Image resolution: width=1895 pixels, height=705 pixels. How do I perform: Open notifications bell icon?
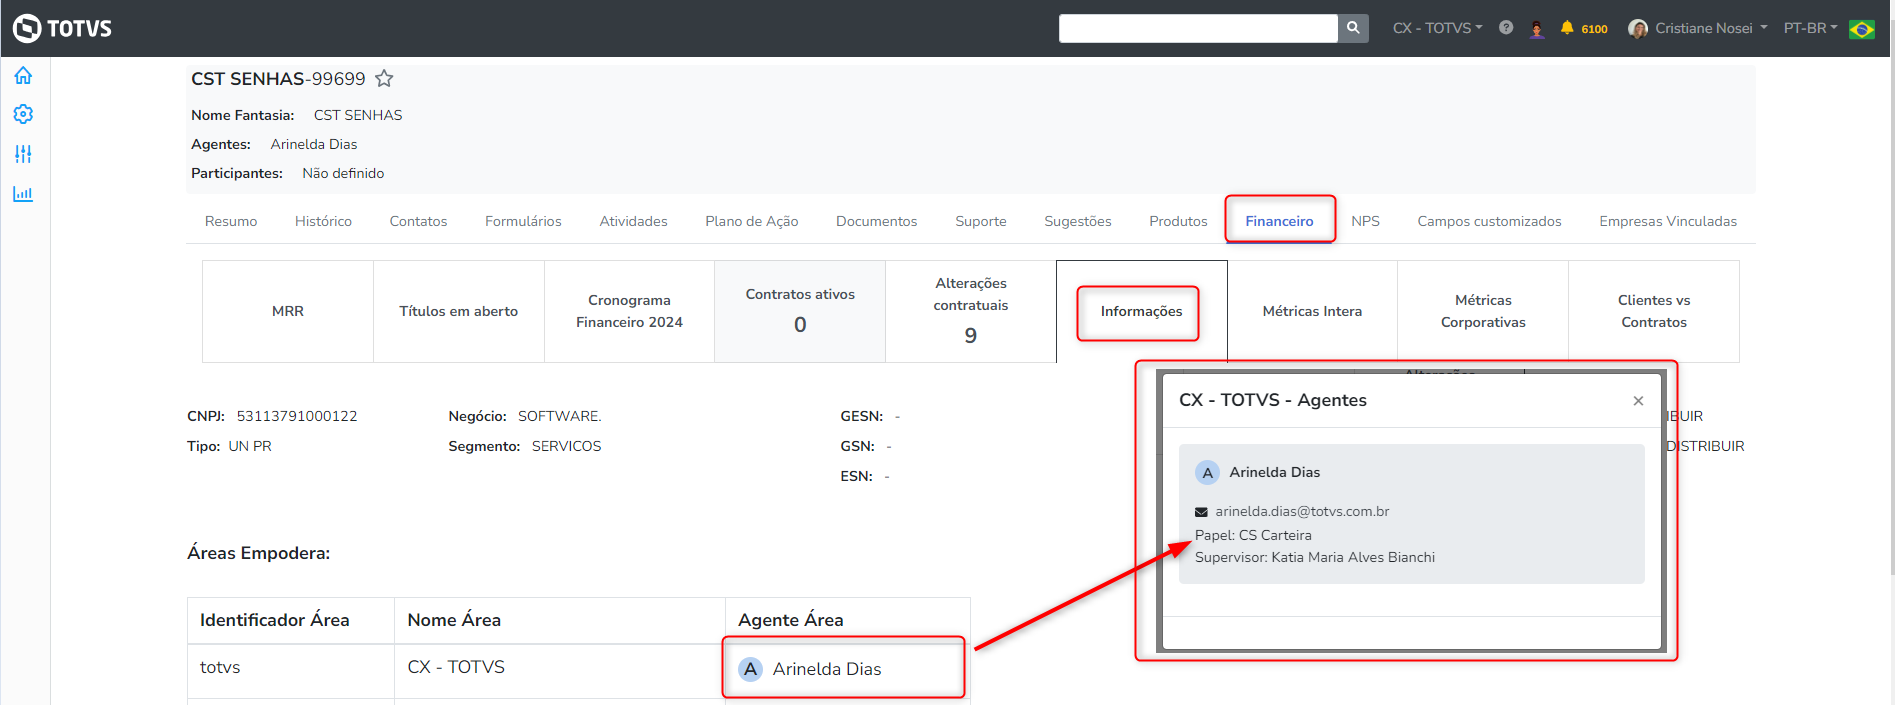click(1567, 28)
